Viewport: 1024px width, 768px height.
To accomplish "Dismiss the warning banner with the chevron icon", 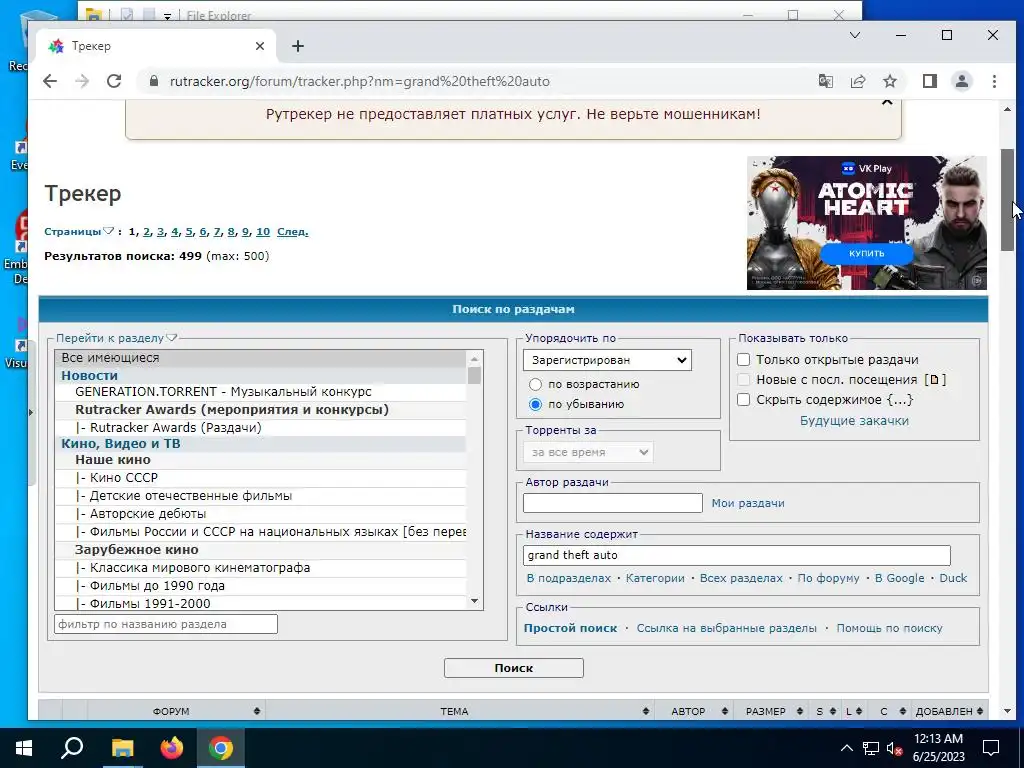I will click(887, 102).
